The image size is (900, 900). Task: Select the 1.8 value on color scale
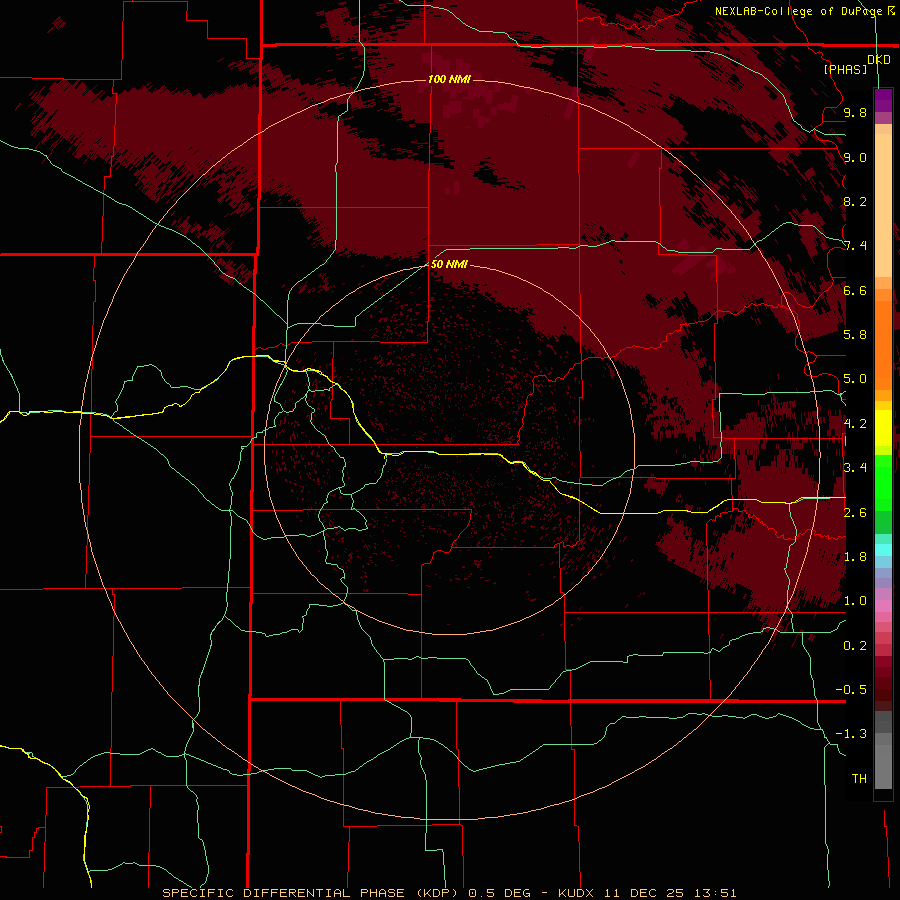coord(855,557)
